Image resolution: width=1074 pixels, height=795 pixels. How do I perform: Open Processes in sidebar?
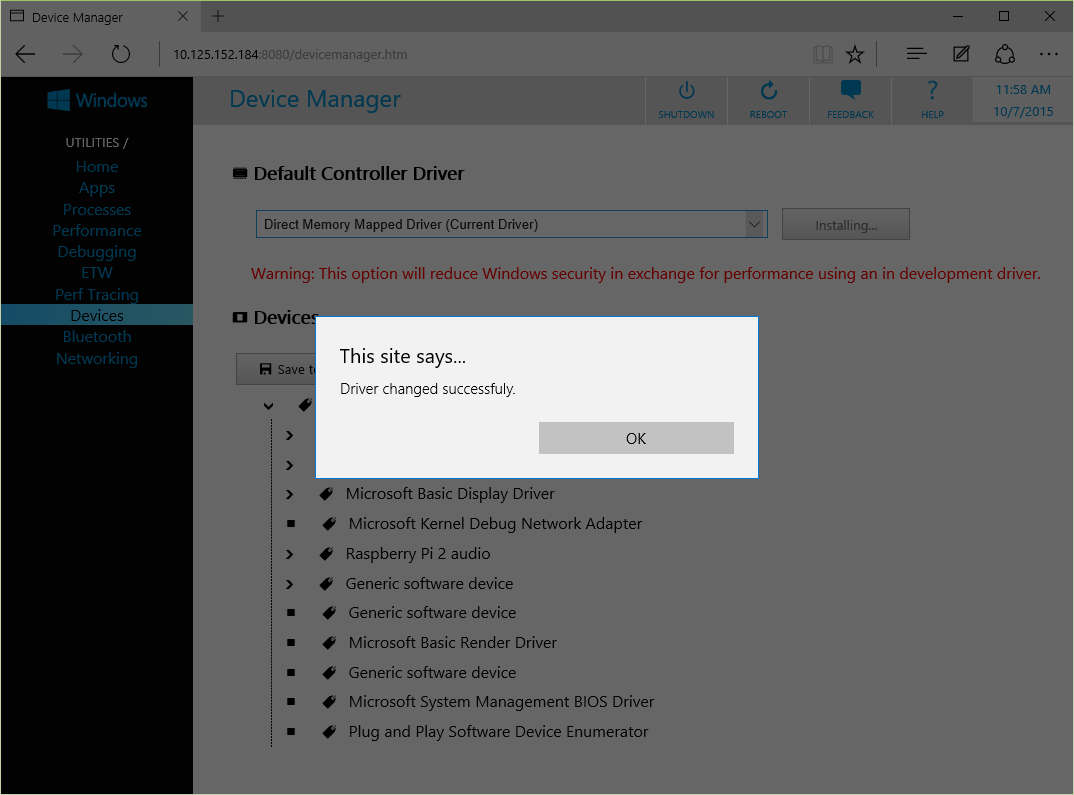tap(97, 210)
